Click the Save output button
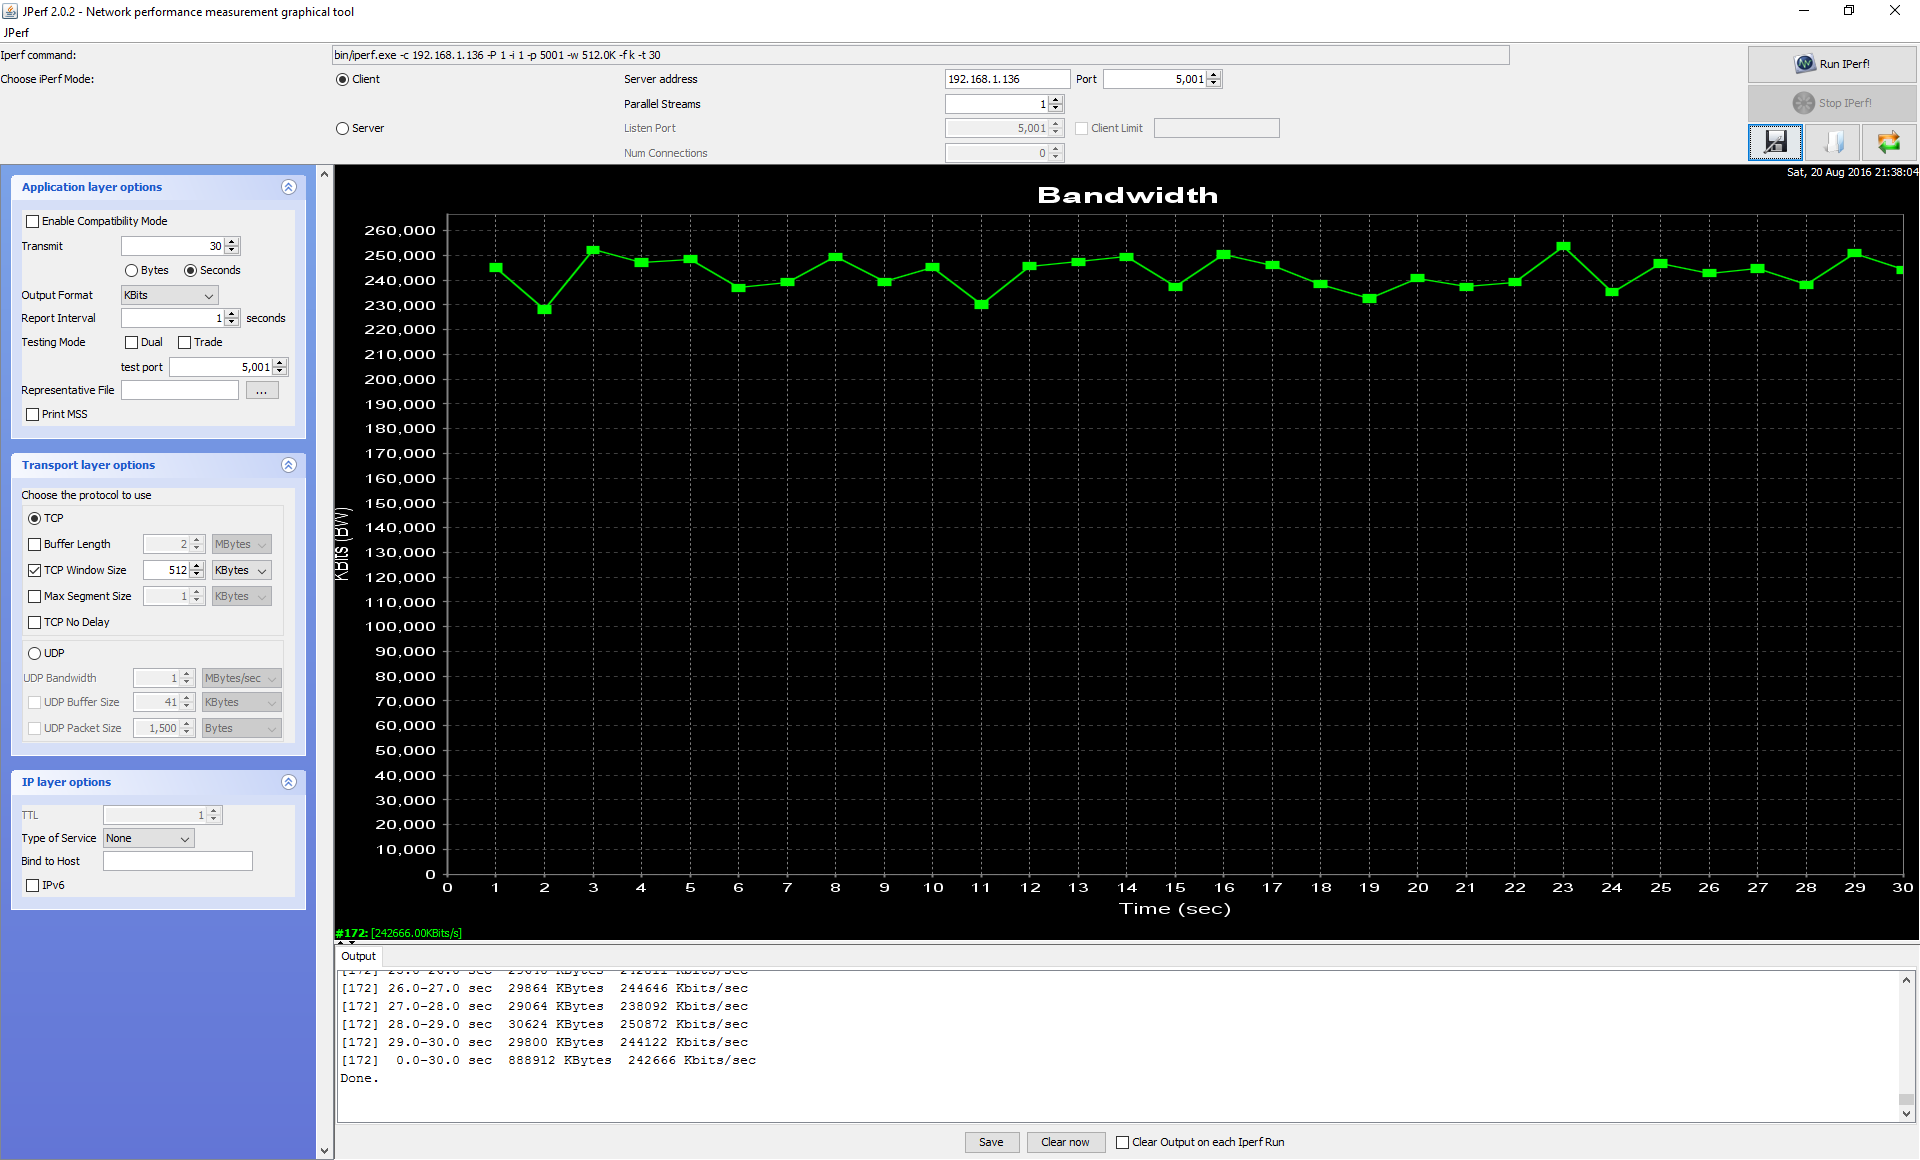This screenshot has height=1160, width=1920. [x=991, y=1142]
